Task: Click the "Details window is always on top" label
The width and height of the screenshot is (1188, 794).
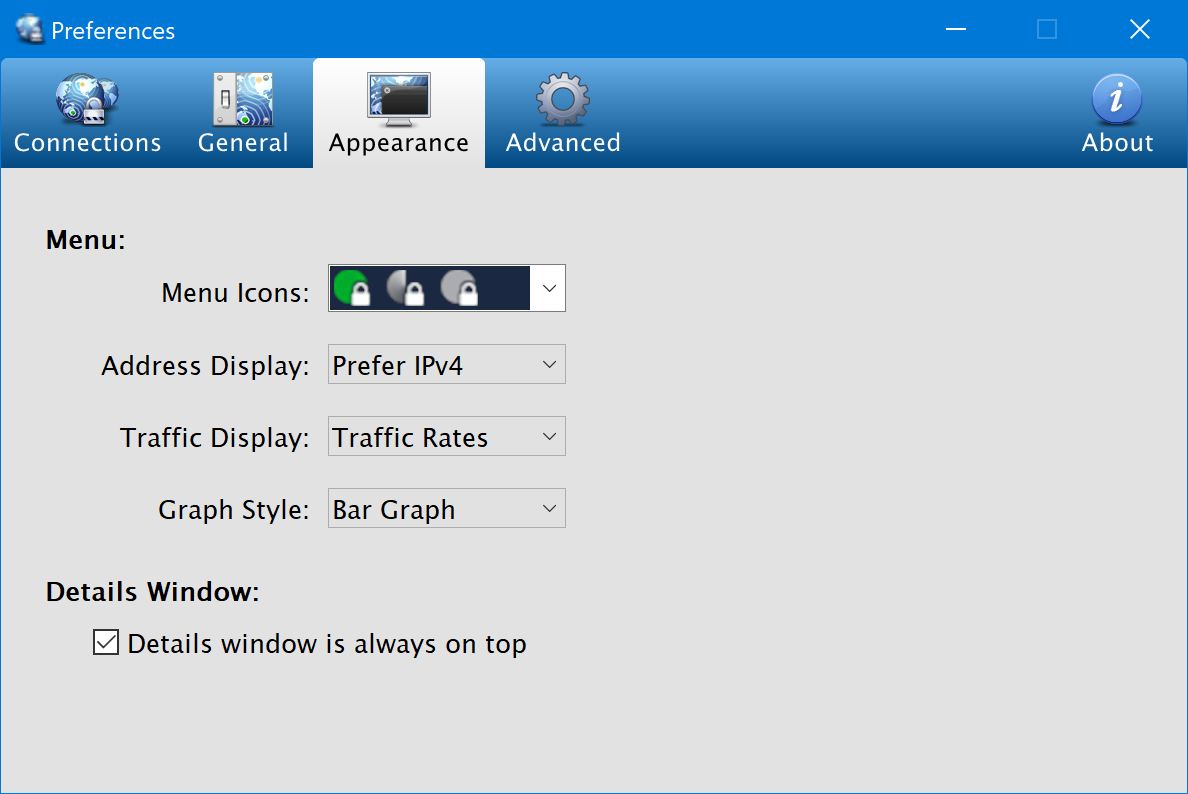Action: 327,644
